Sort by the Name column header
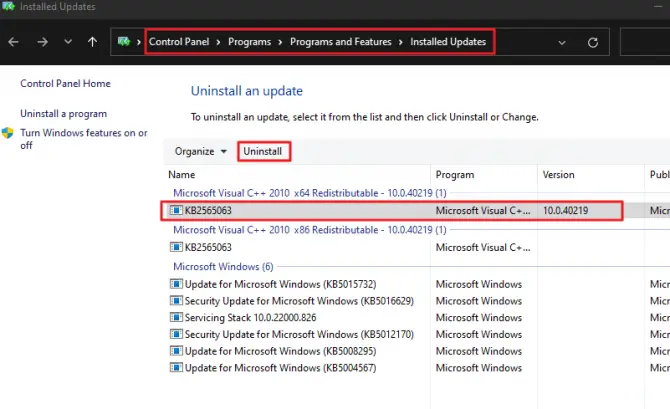Screen dimensions: 670x409 tap(182, 175)
